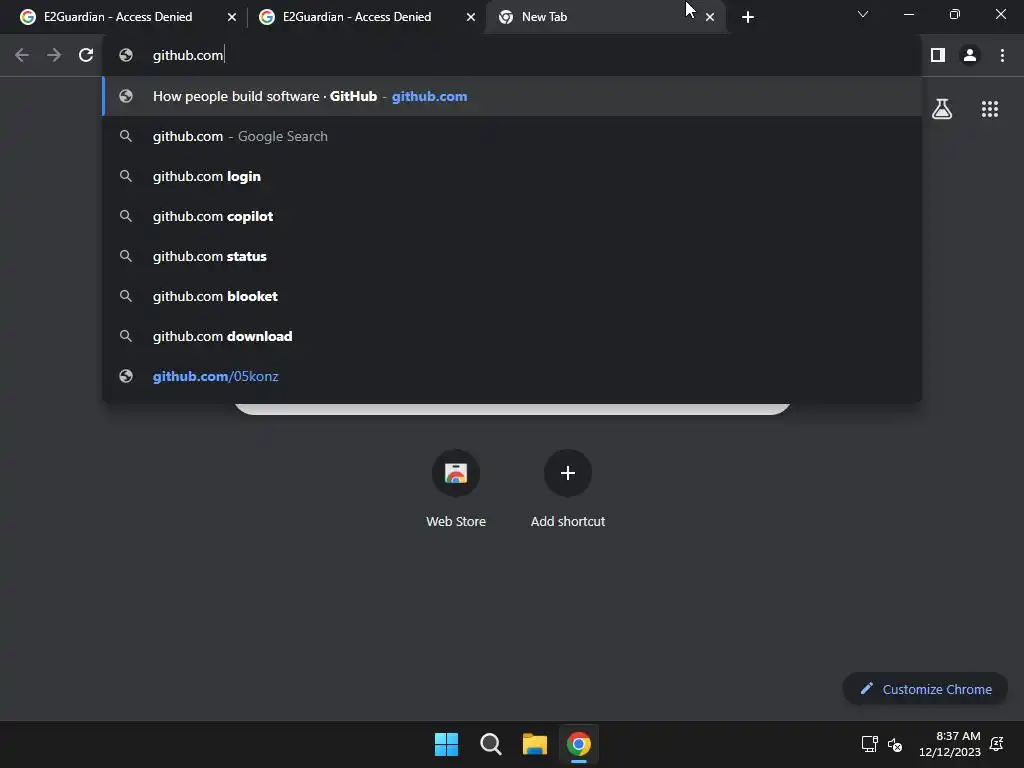Go forward using the forward arrow

[54, 56]
